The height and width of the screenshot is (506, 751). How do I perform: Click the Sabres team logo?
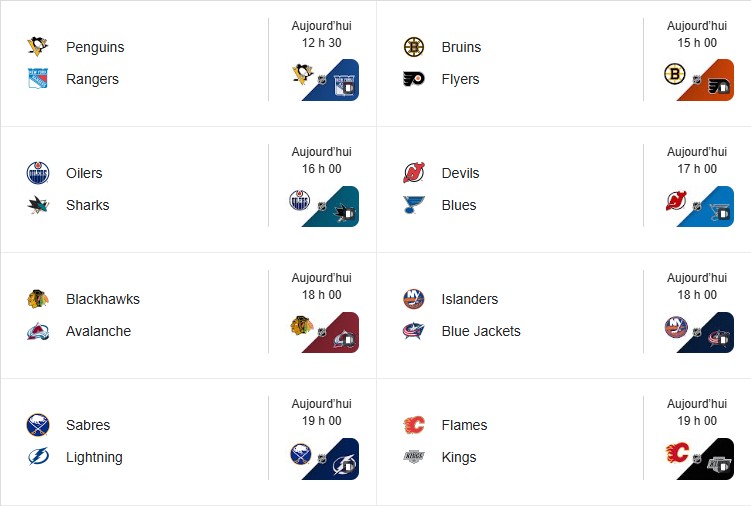tap(38, 425)
